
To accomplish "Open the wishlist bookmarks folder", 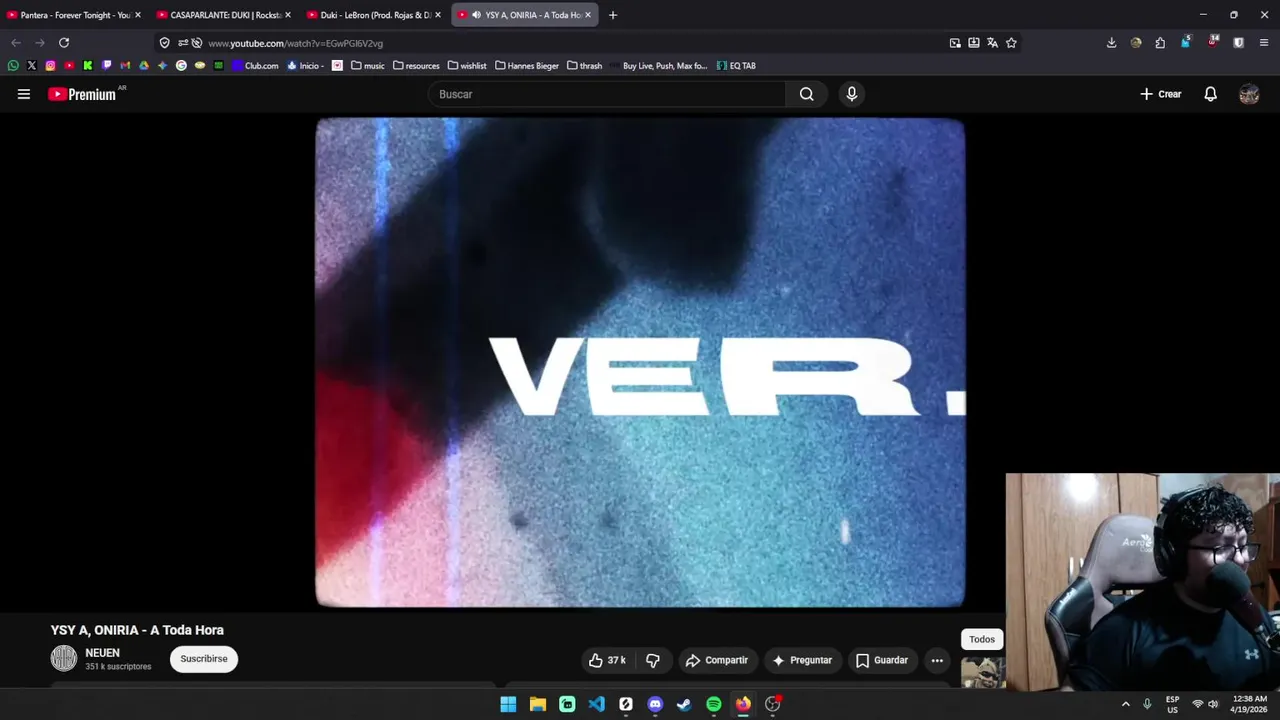I will click(467, 66).
